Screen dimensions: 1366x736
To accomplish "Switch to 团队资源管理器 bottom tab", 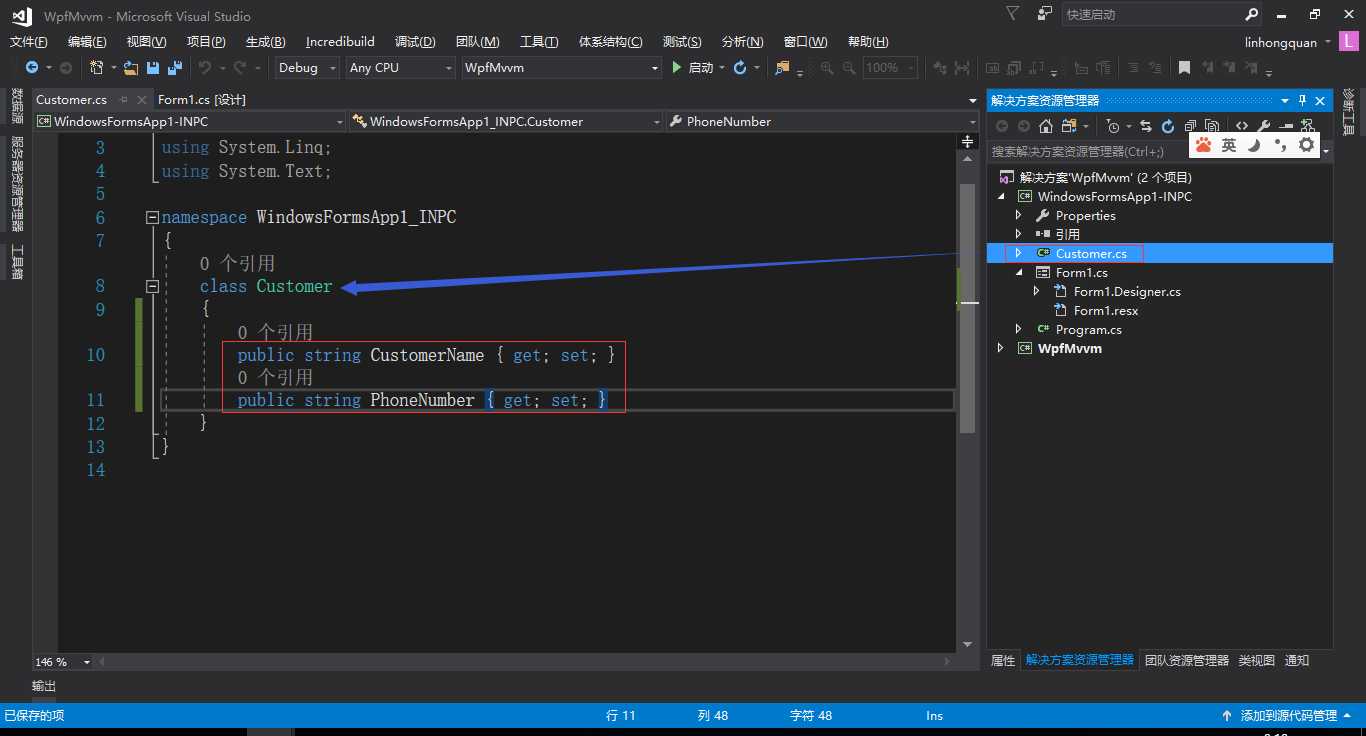I will click(x=1187, y=660).
